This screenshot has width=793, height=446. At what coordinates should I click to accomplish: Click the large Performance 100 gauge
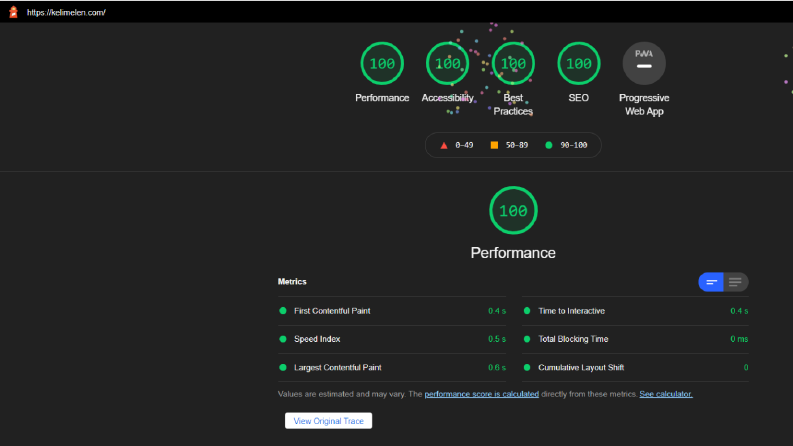(513, 210)
